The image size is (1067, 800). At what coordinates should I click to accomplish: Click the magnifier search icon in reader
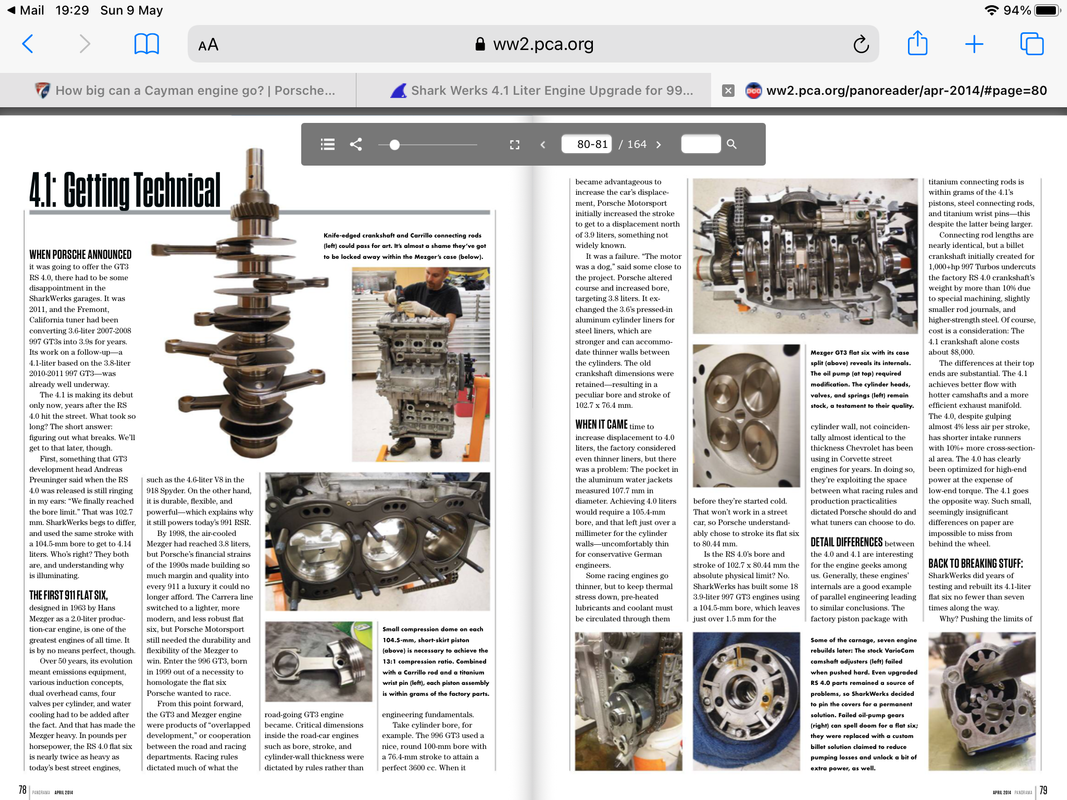click(x=732, y=144)
